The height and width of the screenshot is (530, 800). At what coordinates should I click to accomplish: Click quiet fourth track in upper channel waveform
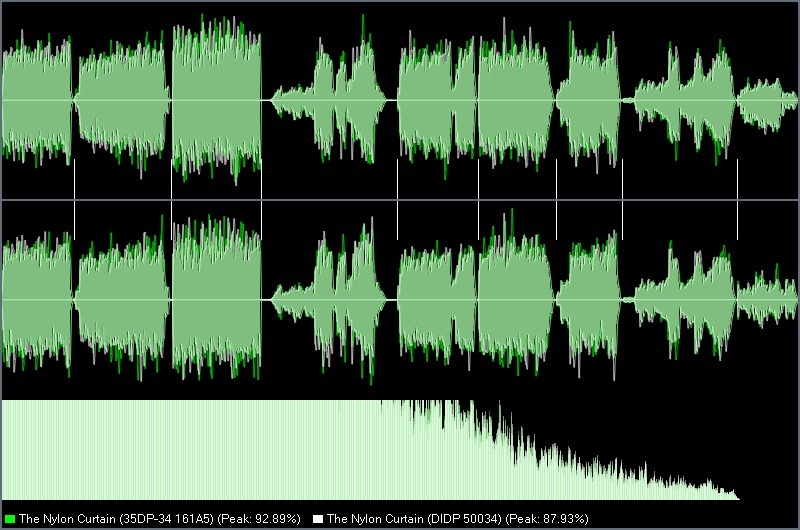[329, 100]
